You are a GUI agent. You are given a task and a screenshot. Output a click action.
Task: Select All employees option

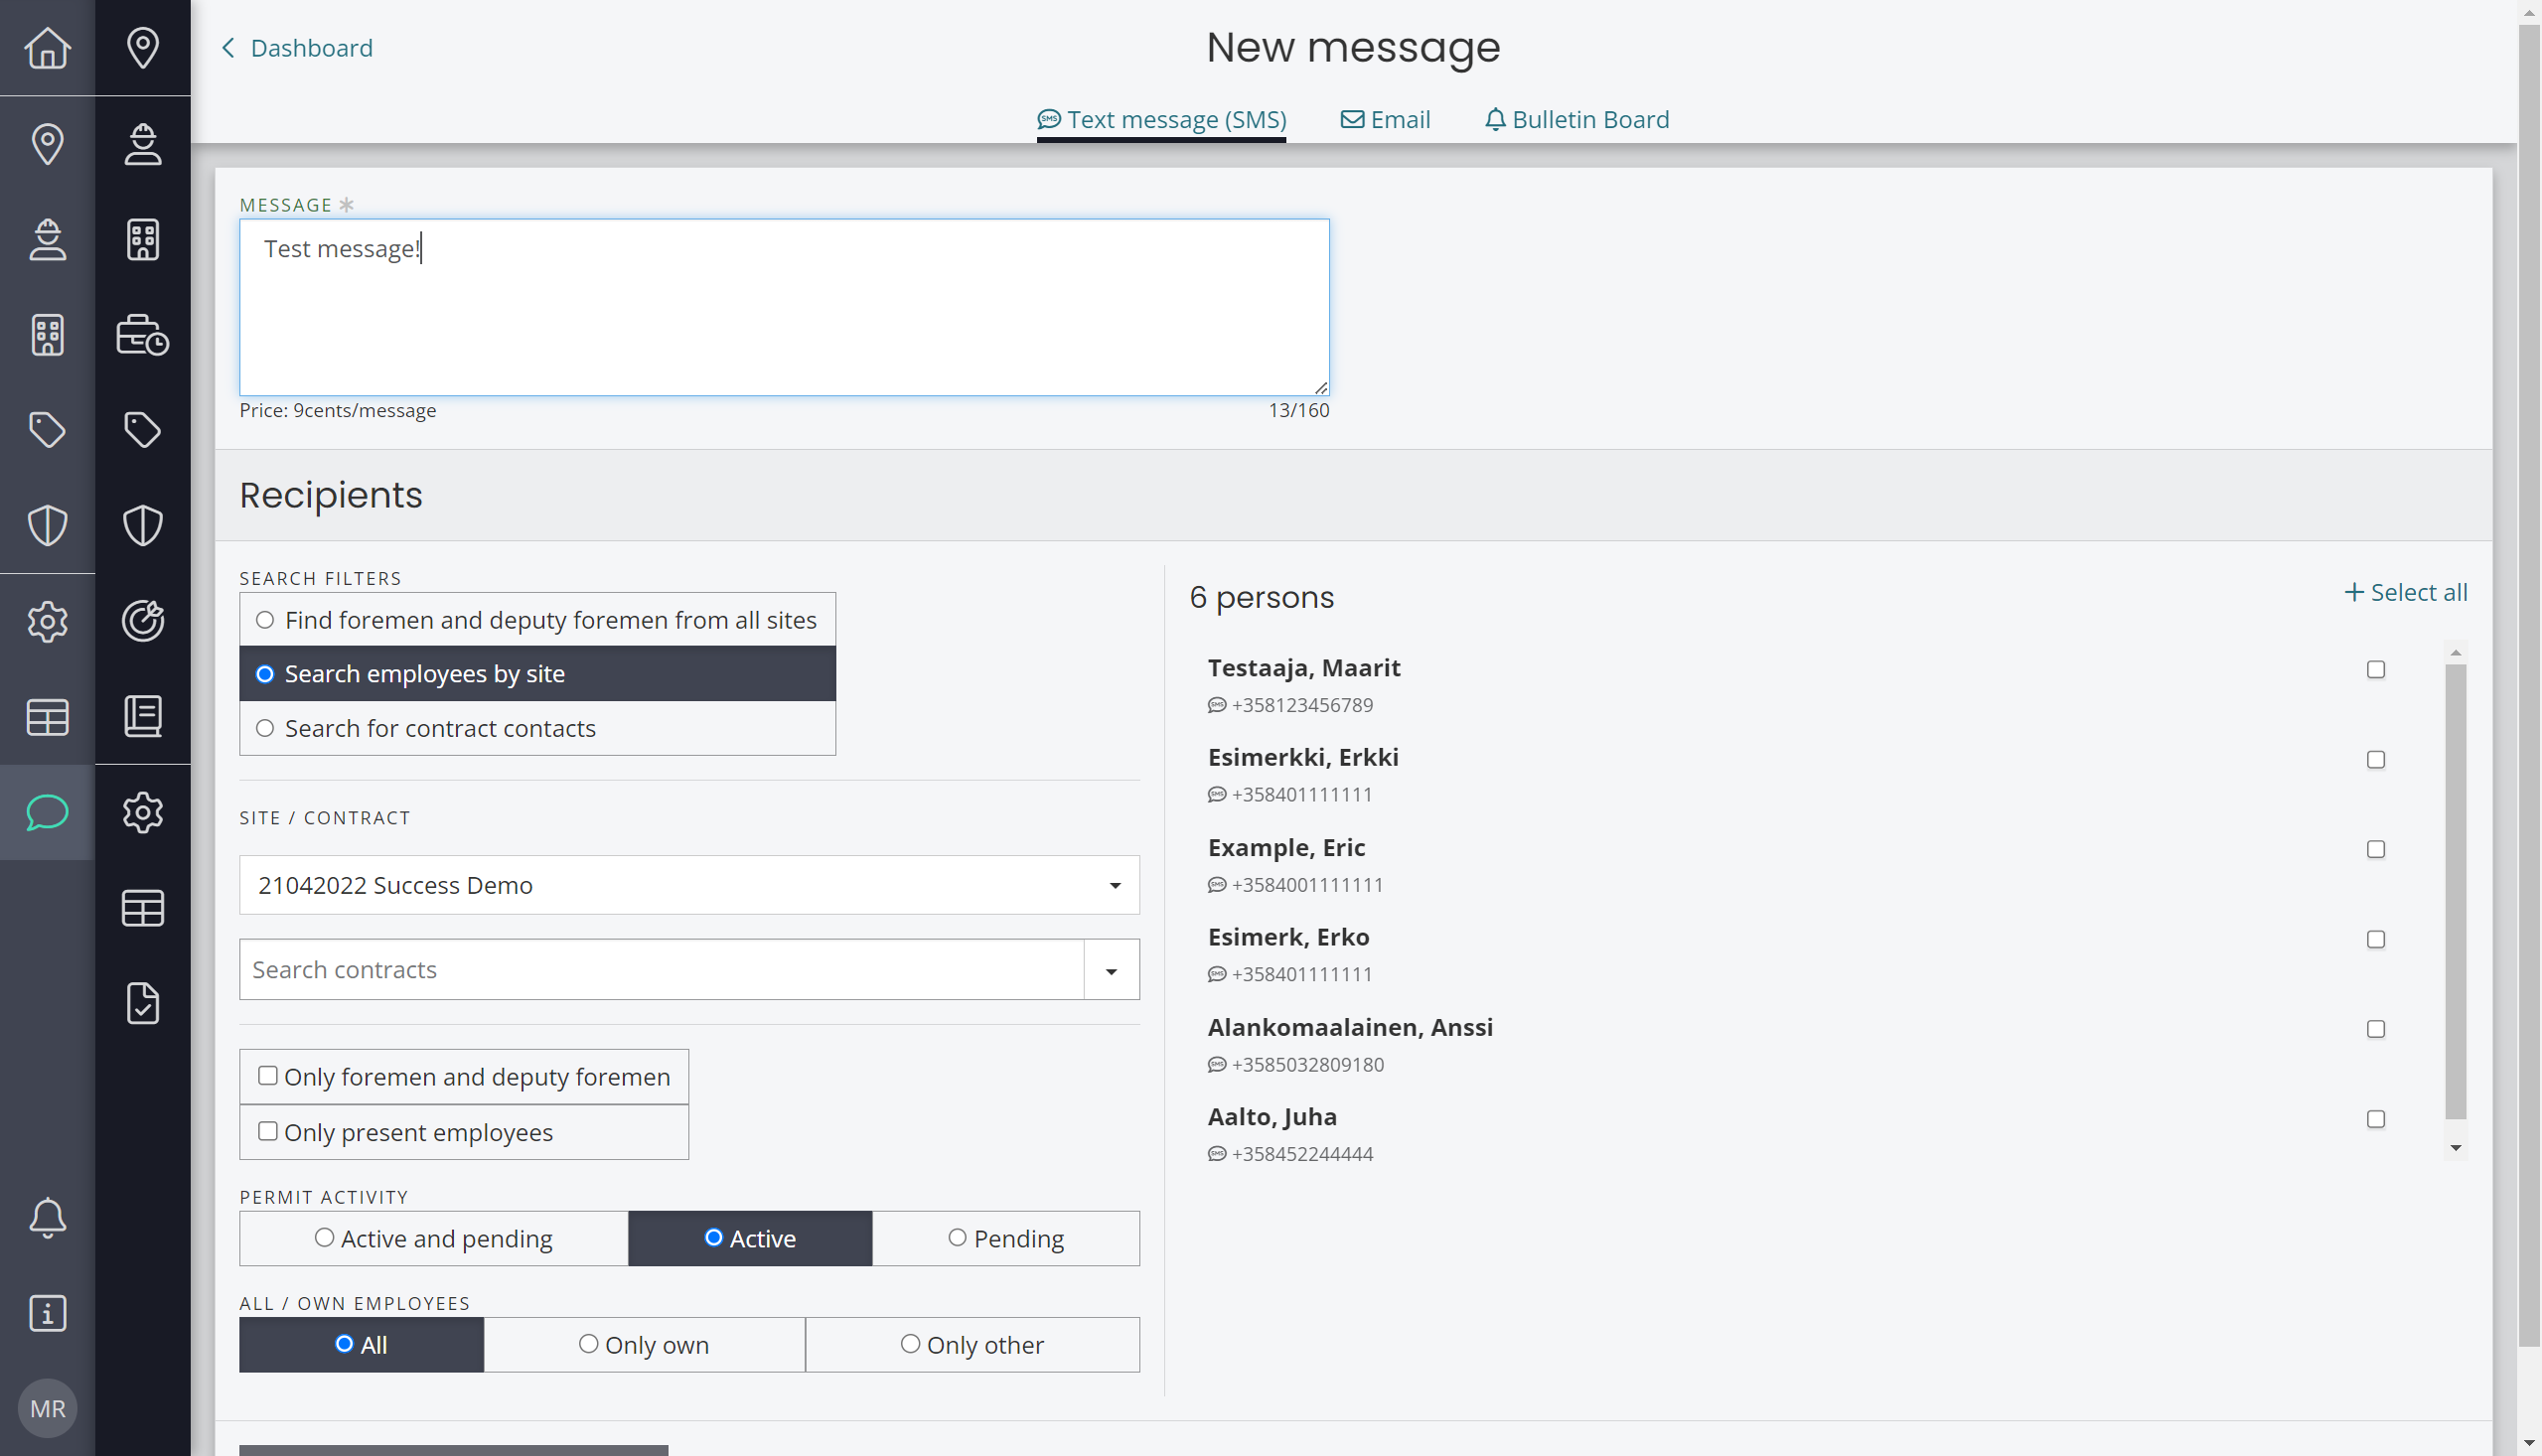361,1345
